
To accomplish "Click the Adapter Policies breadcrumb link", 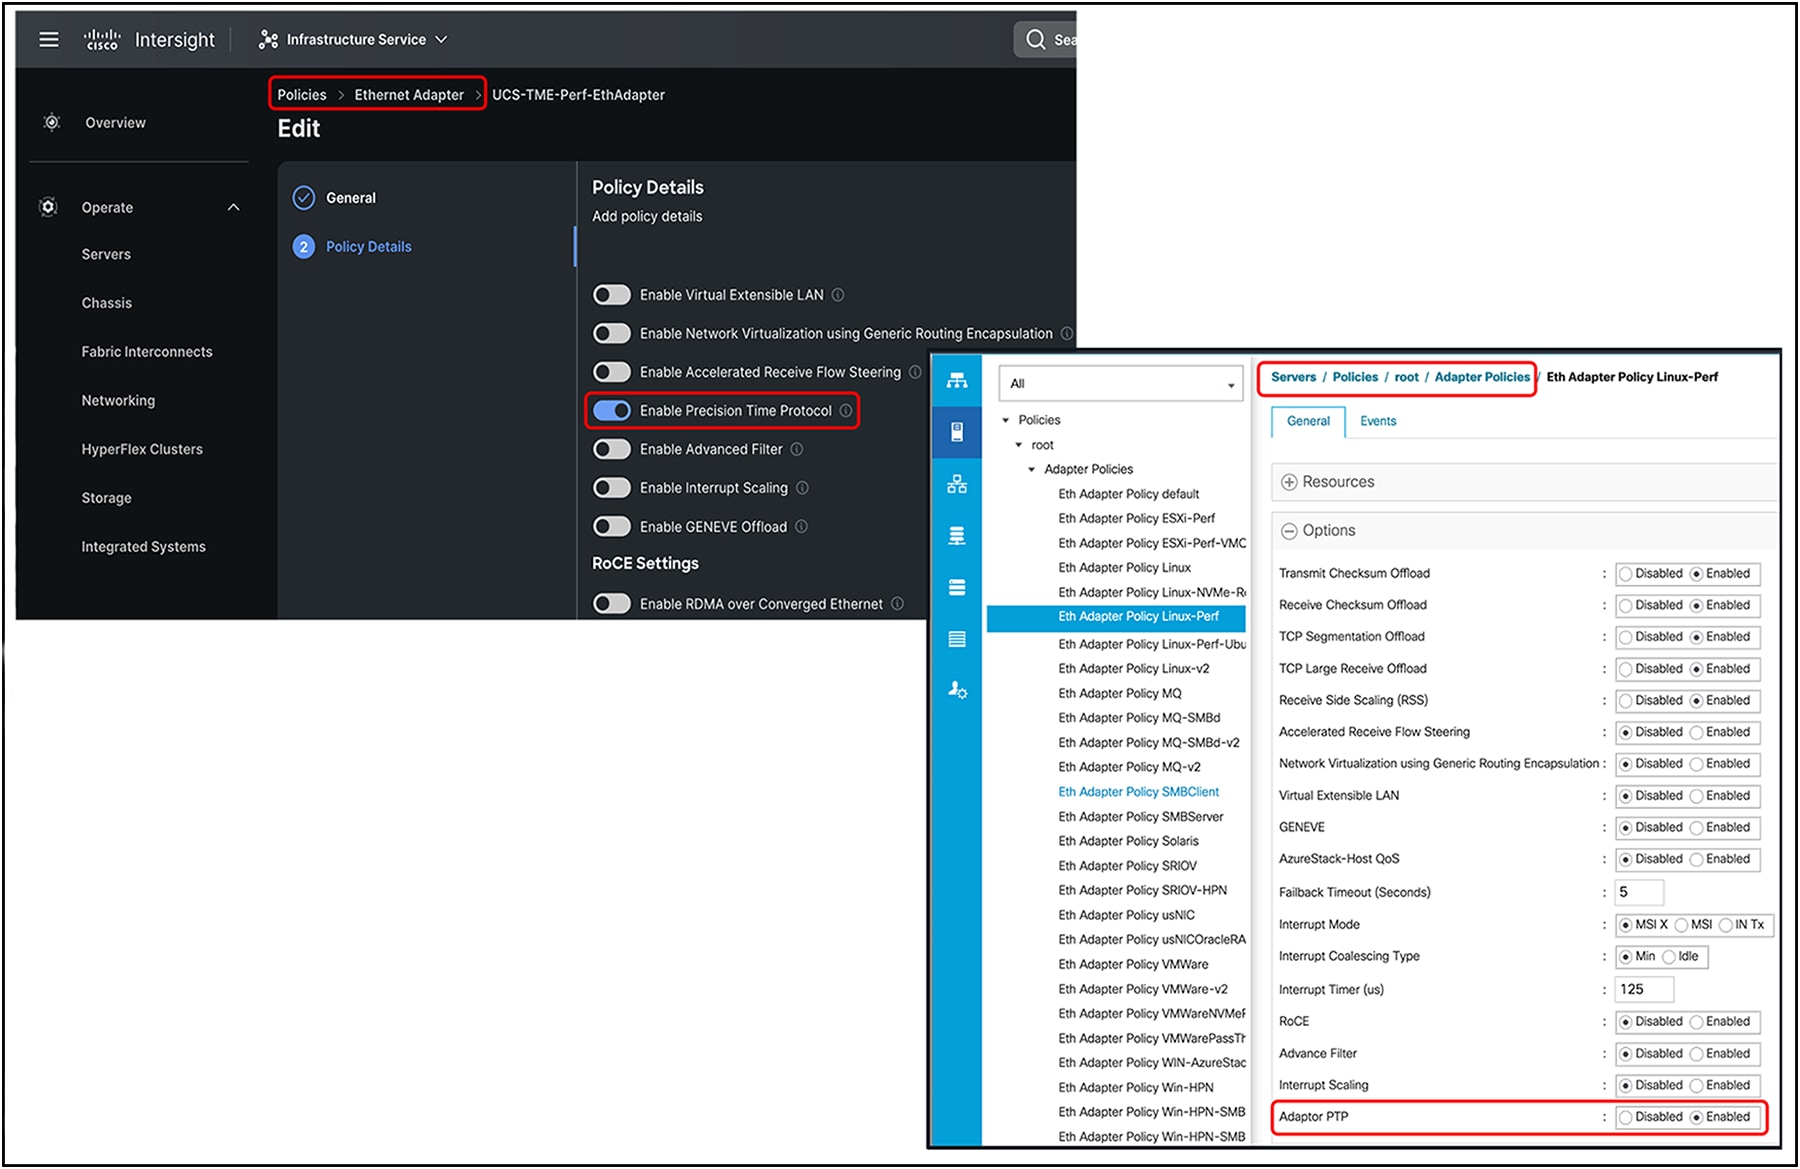I will pos(1482,377).
